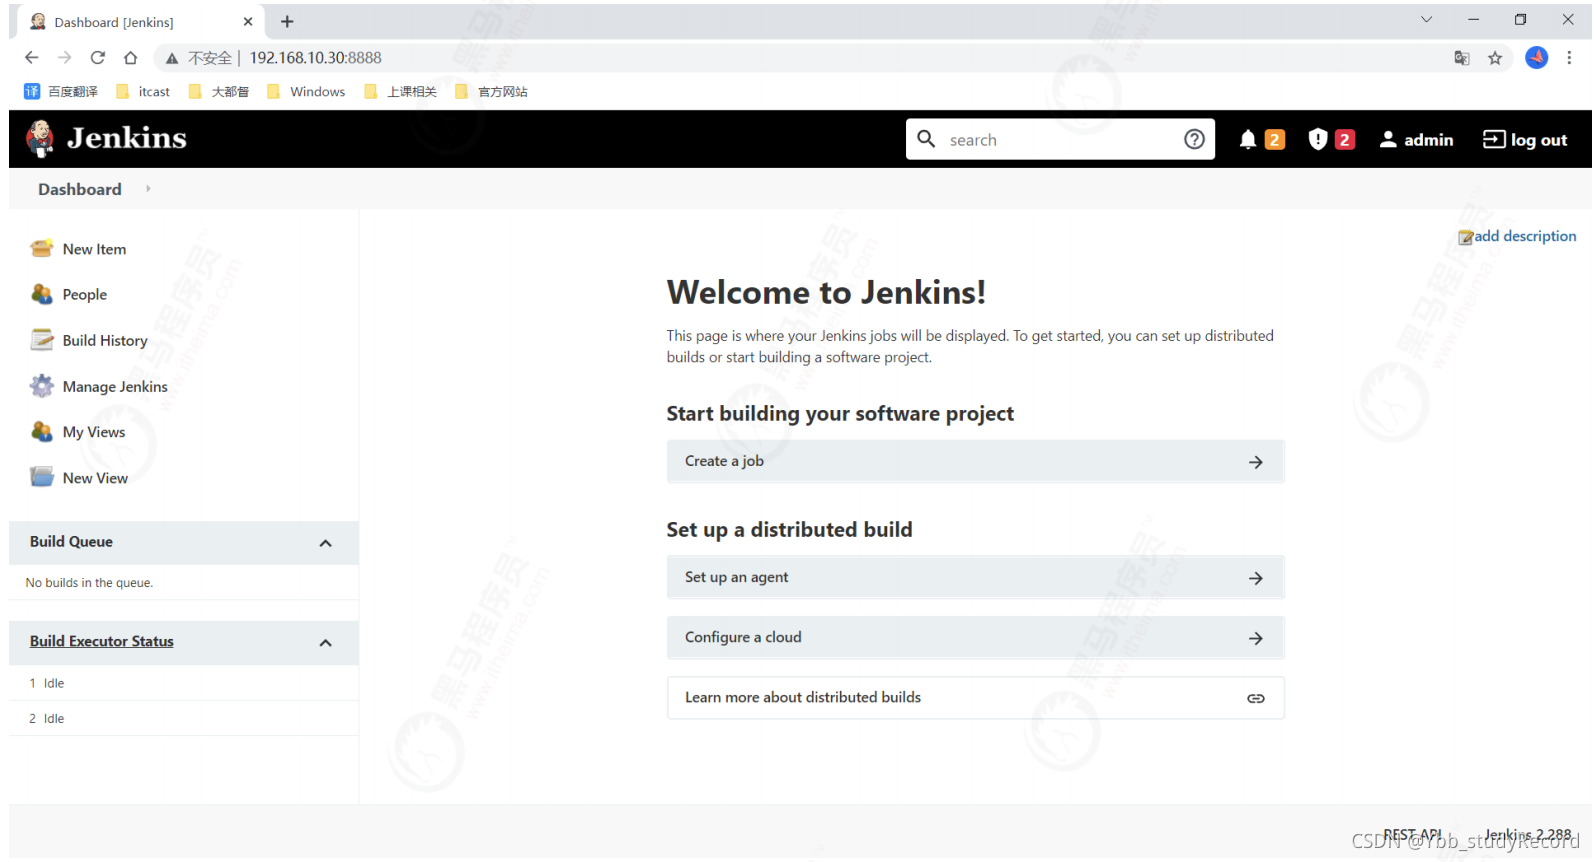Expand the Dashboard breadcrumb dropdown arrow
1594x862 pixels.
148,188
